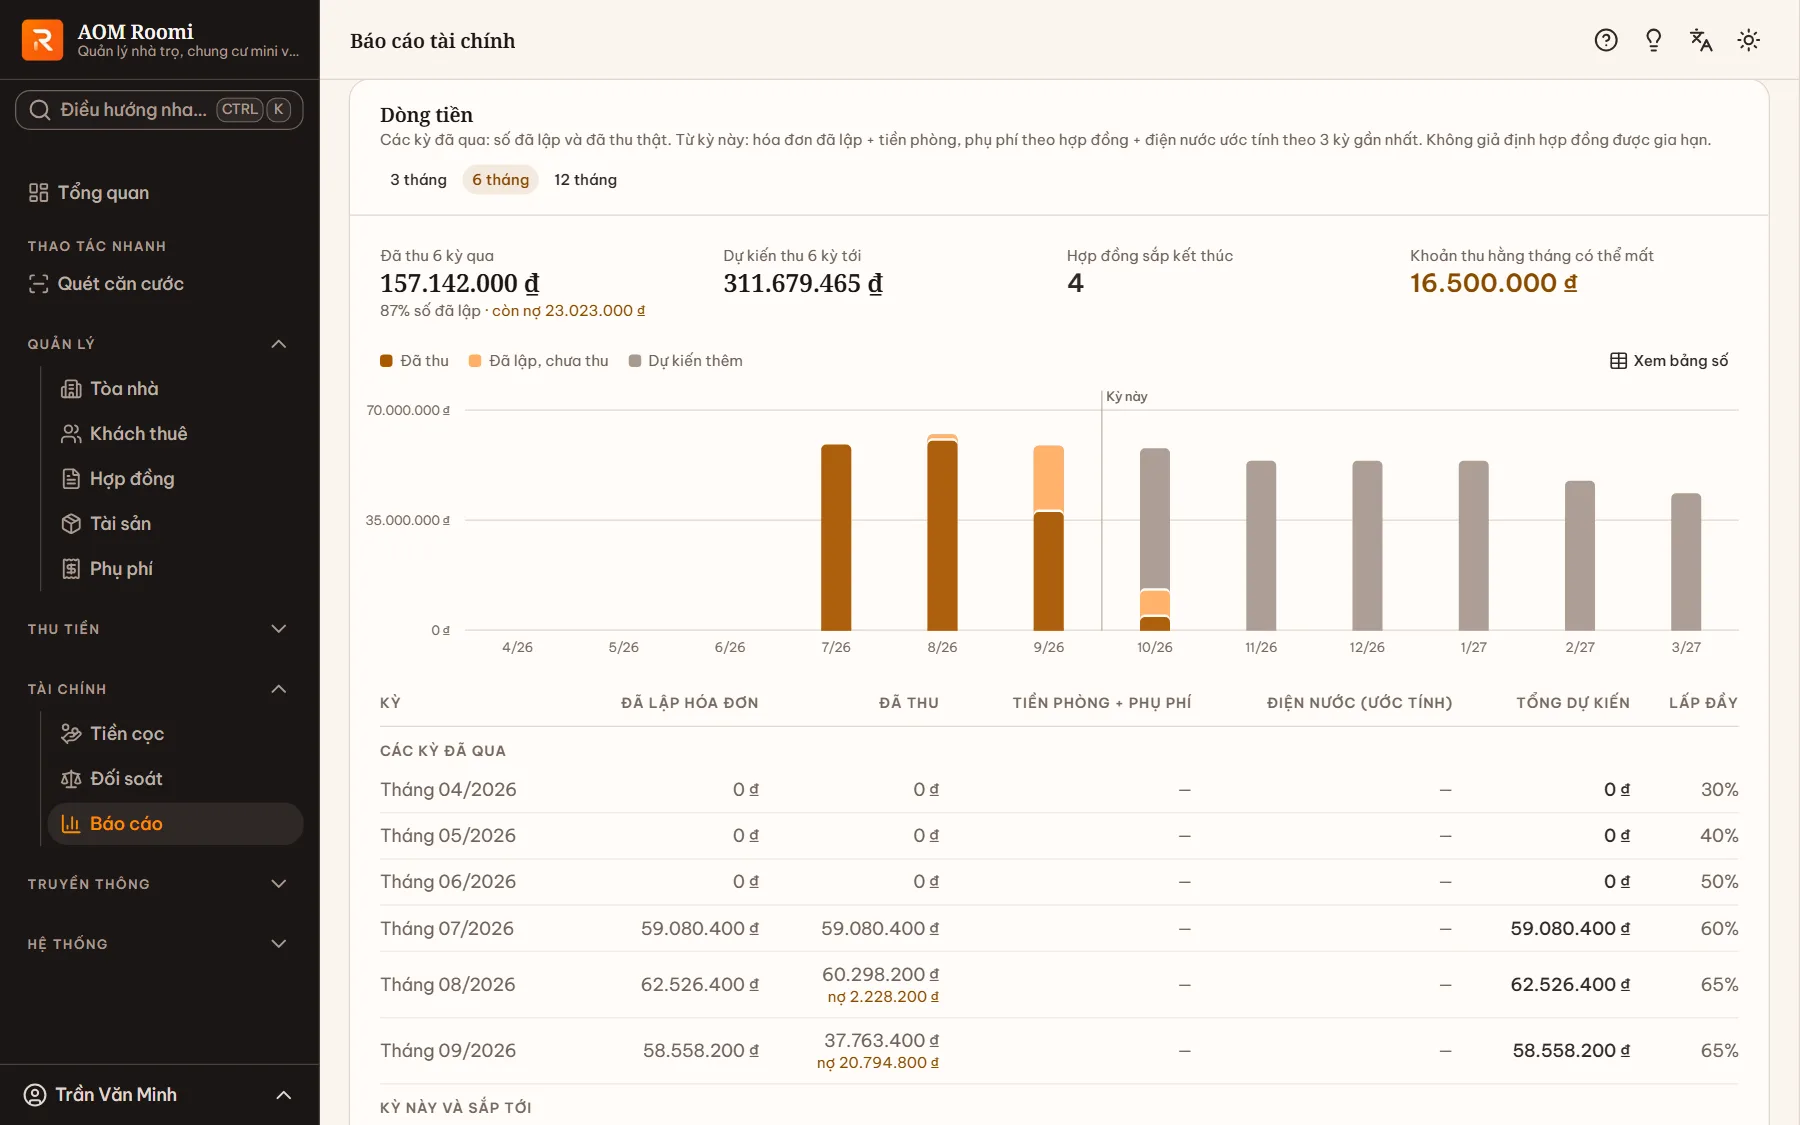The height and width of the screenshot is (1125, 1800).
Task: Click the 16.500.000 đ at-risk amount
Action: coord(1494,284)
